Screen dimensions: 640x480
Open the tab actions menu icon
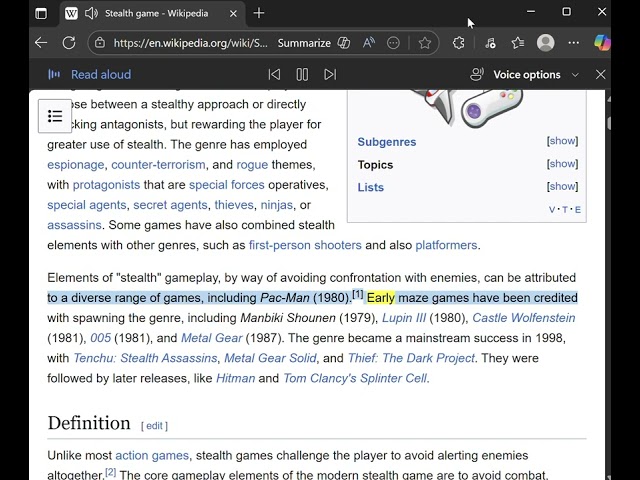coord(41,13)
